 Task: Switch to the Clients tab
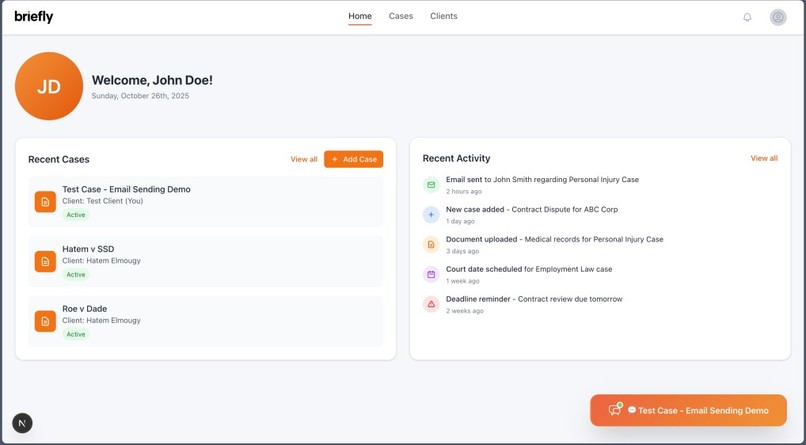(444, 16)
